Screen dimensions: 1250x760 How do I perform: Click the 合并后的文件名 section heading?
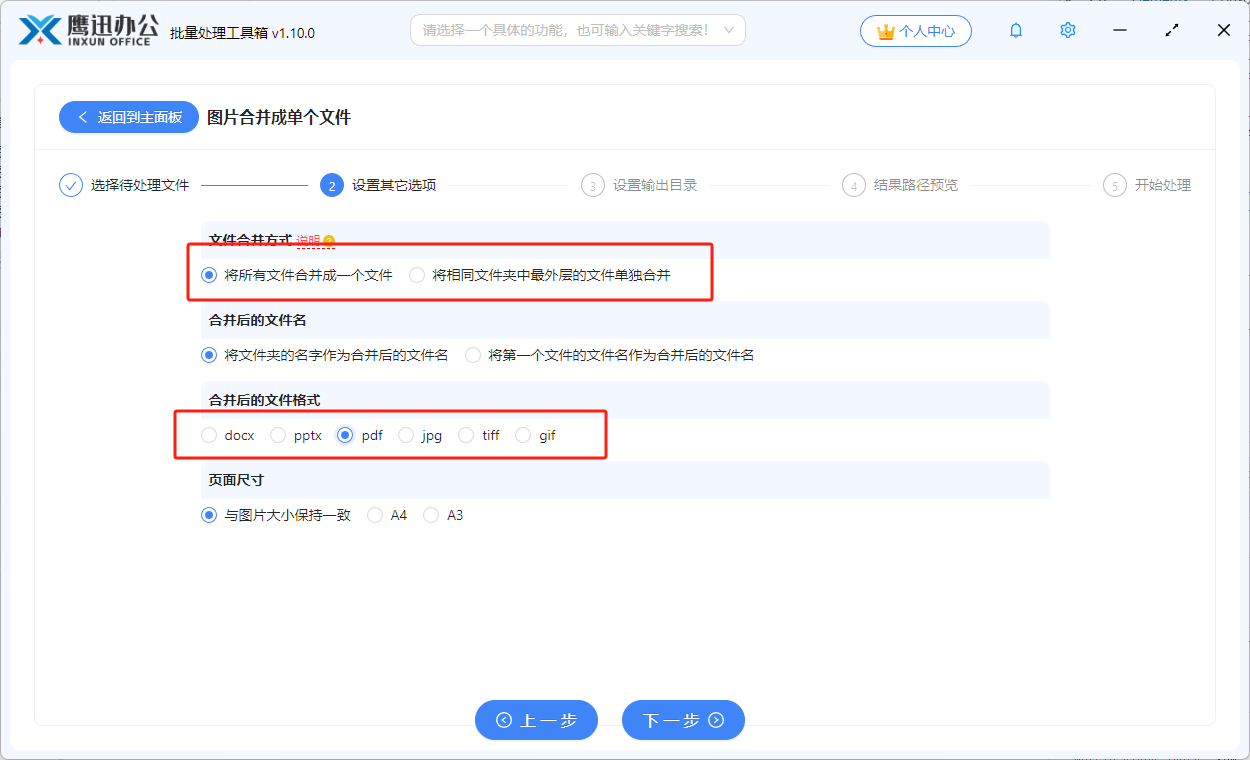pos(257,320)
